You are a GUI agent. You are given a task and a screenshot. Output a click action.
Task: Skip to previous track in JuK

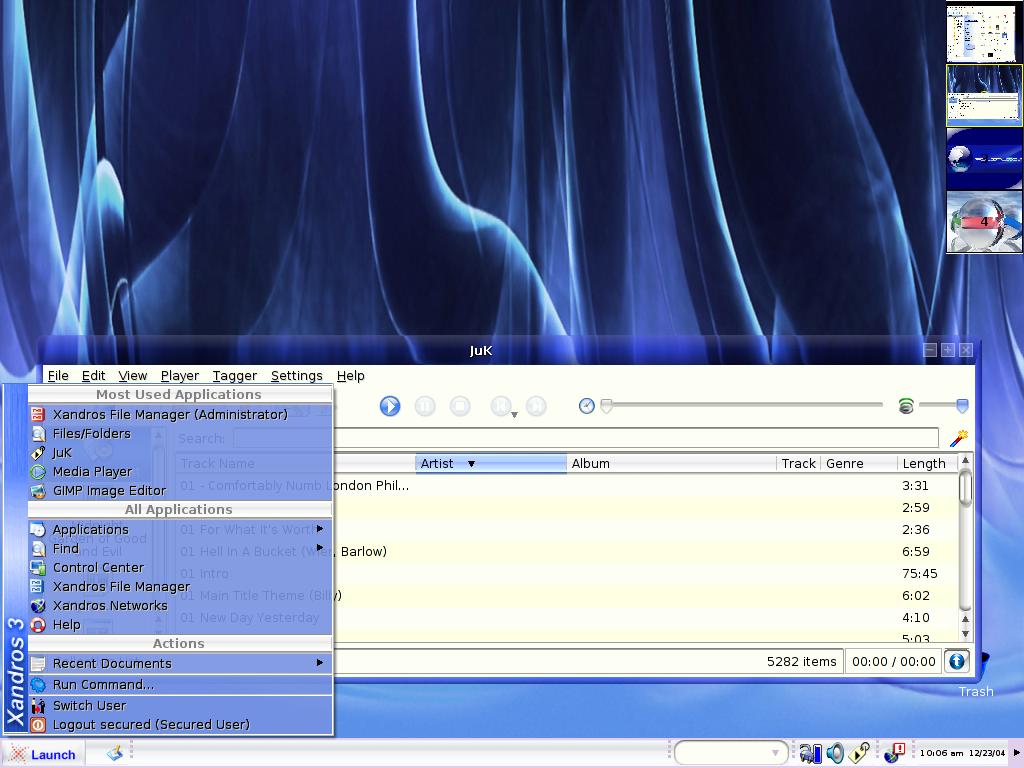(x=500, y=406)
